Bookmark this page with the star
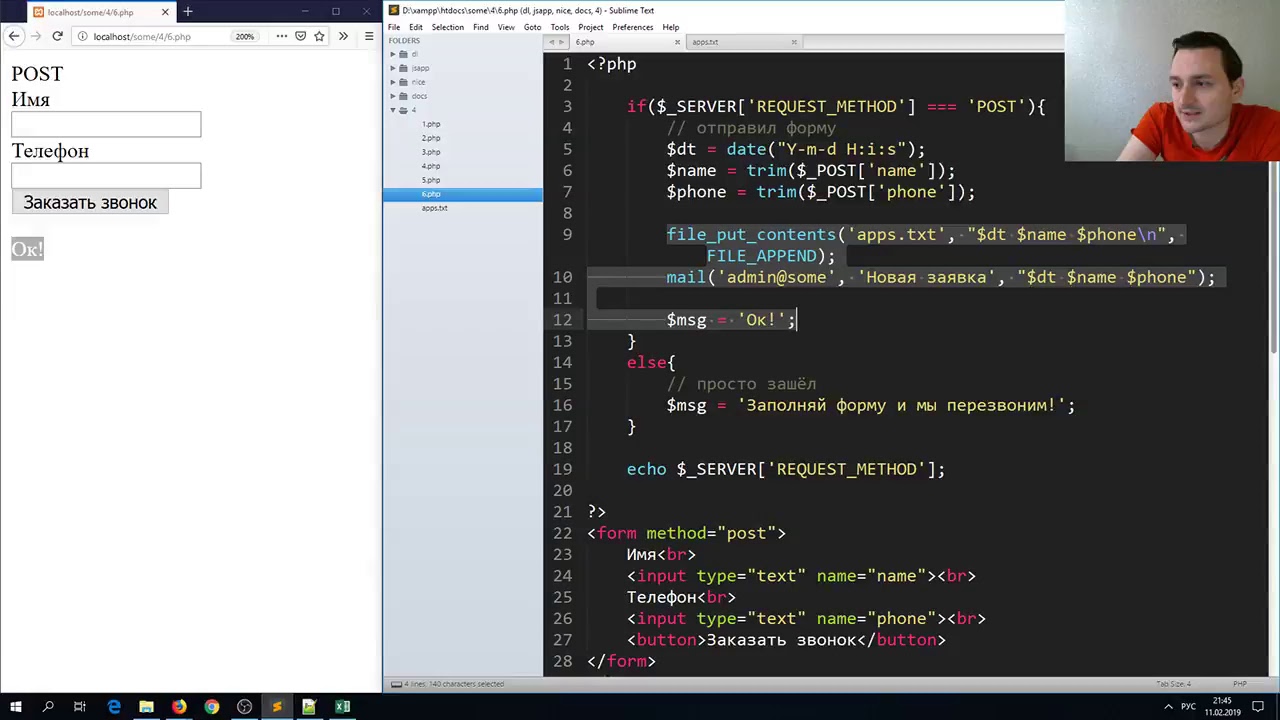This screenshot has width=1280, height=720. [319, 36]
